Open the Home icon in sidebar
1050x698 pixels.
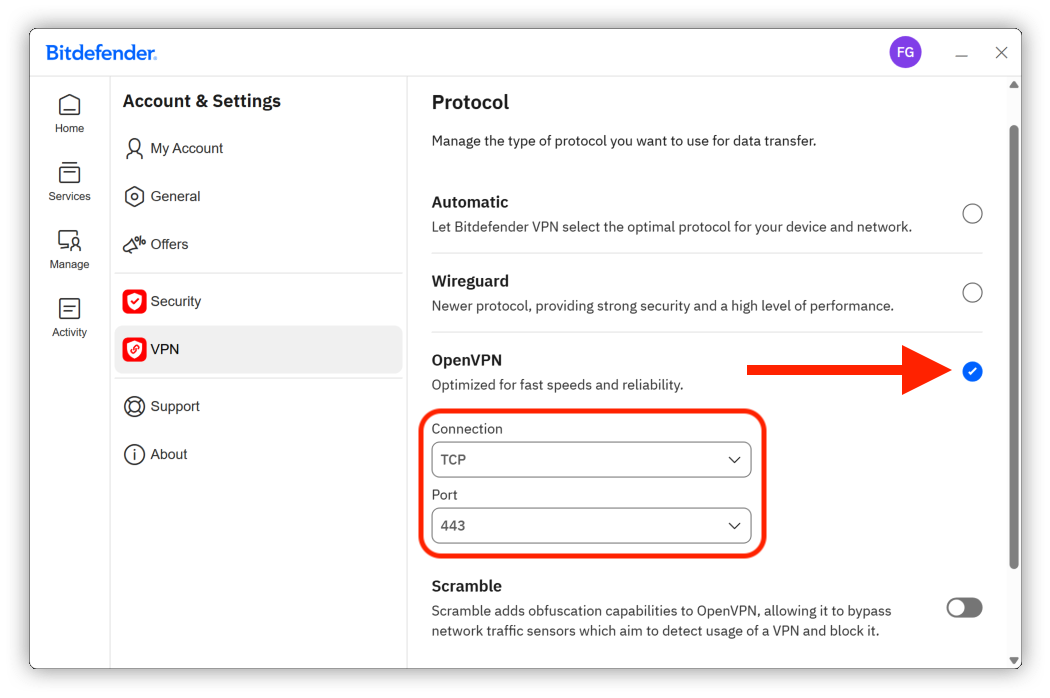[x=69, y=105]
